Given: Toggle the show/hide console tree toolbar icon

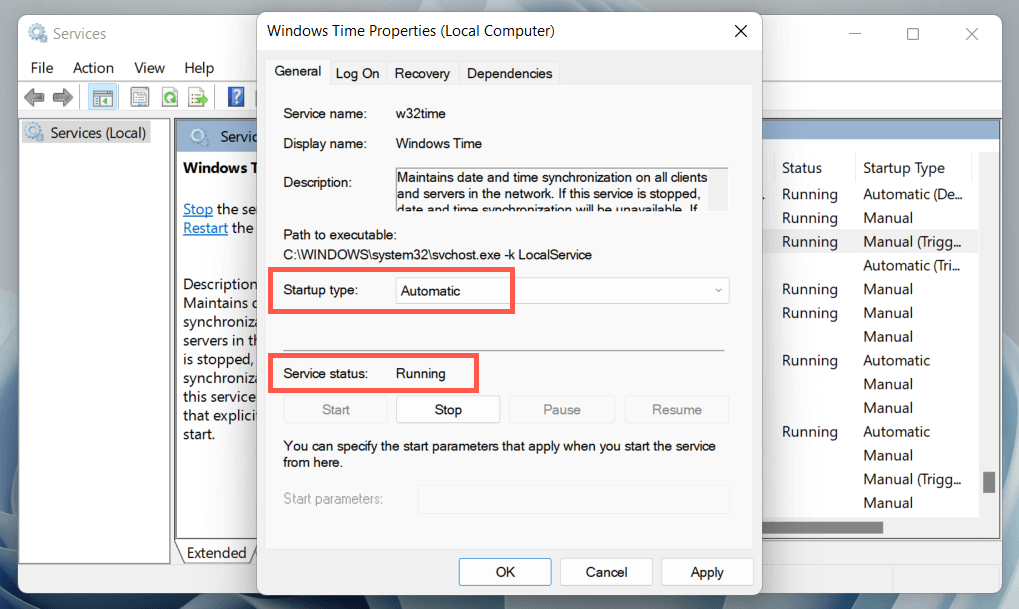Looking at the screenshot, I should coord(102,97).
